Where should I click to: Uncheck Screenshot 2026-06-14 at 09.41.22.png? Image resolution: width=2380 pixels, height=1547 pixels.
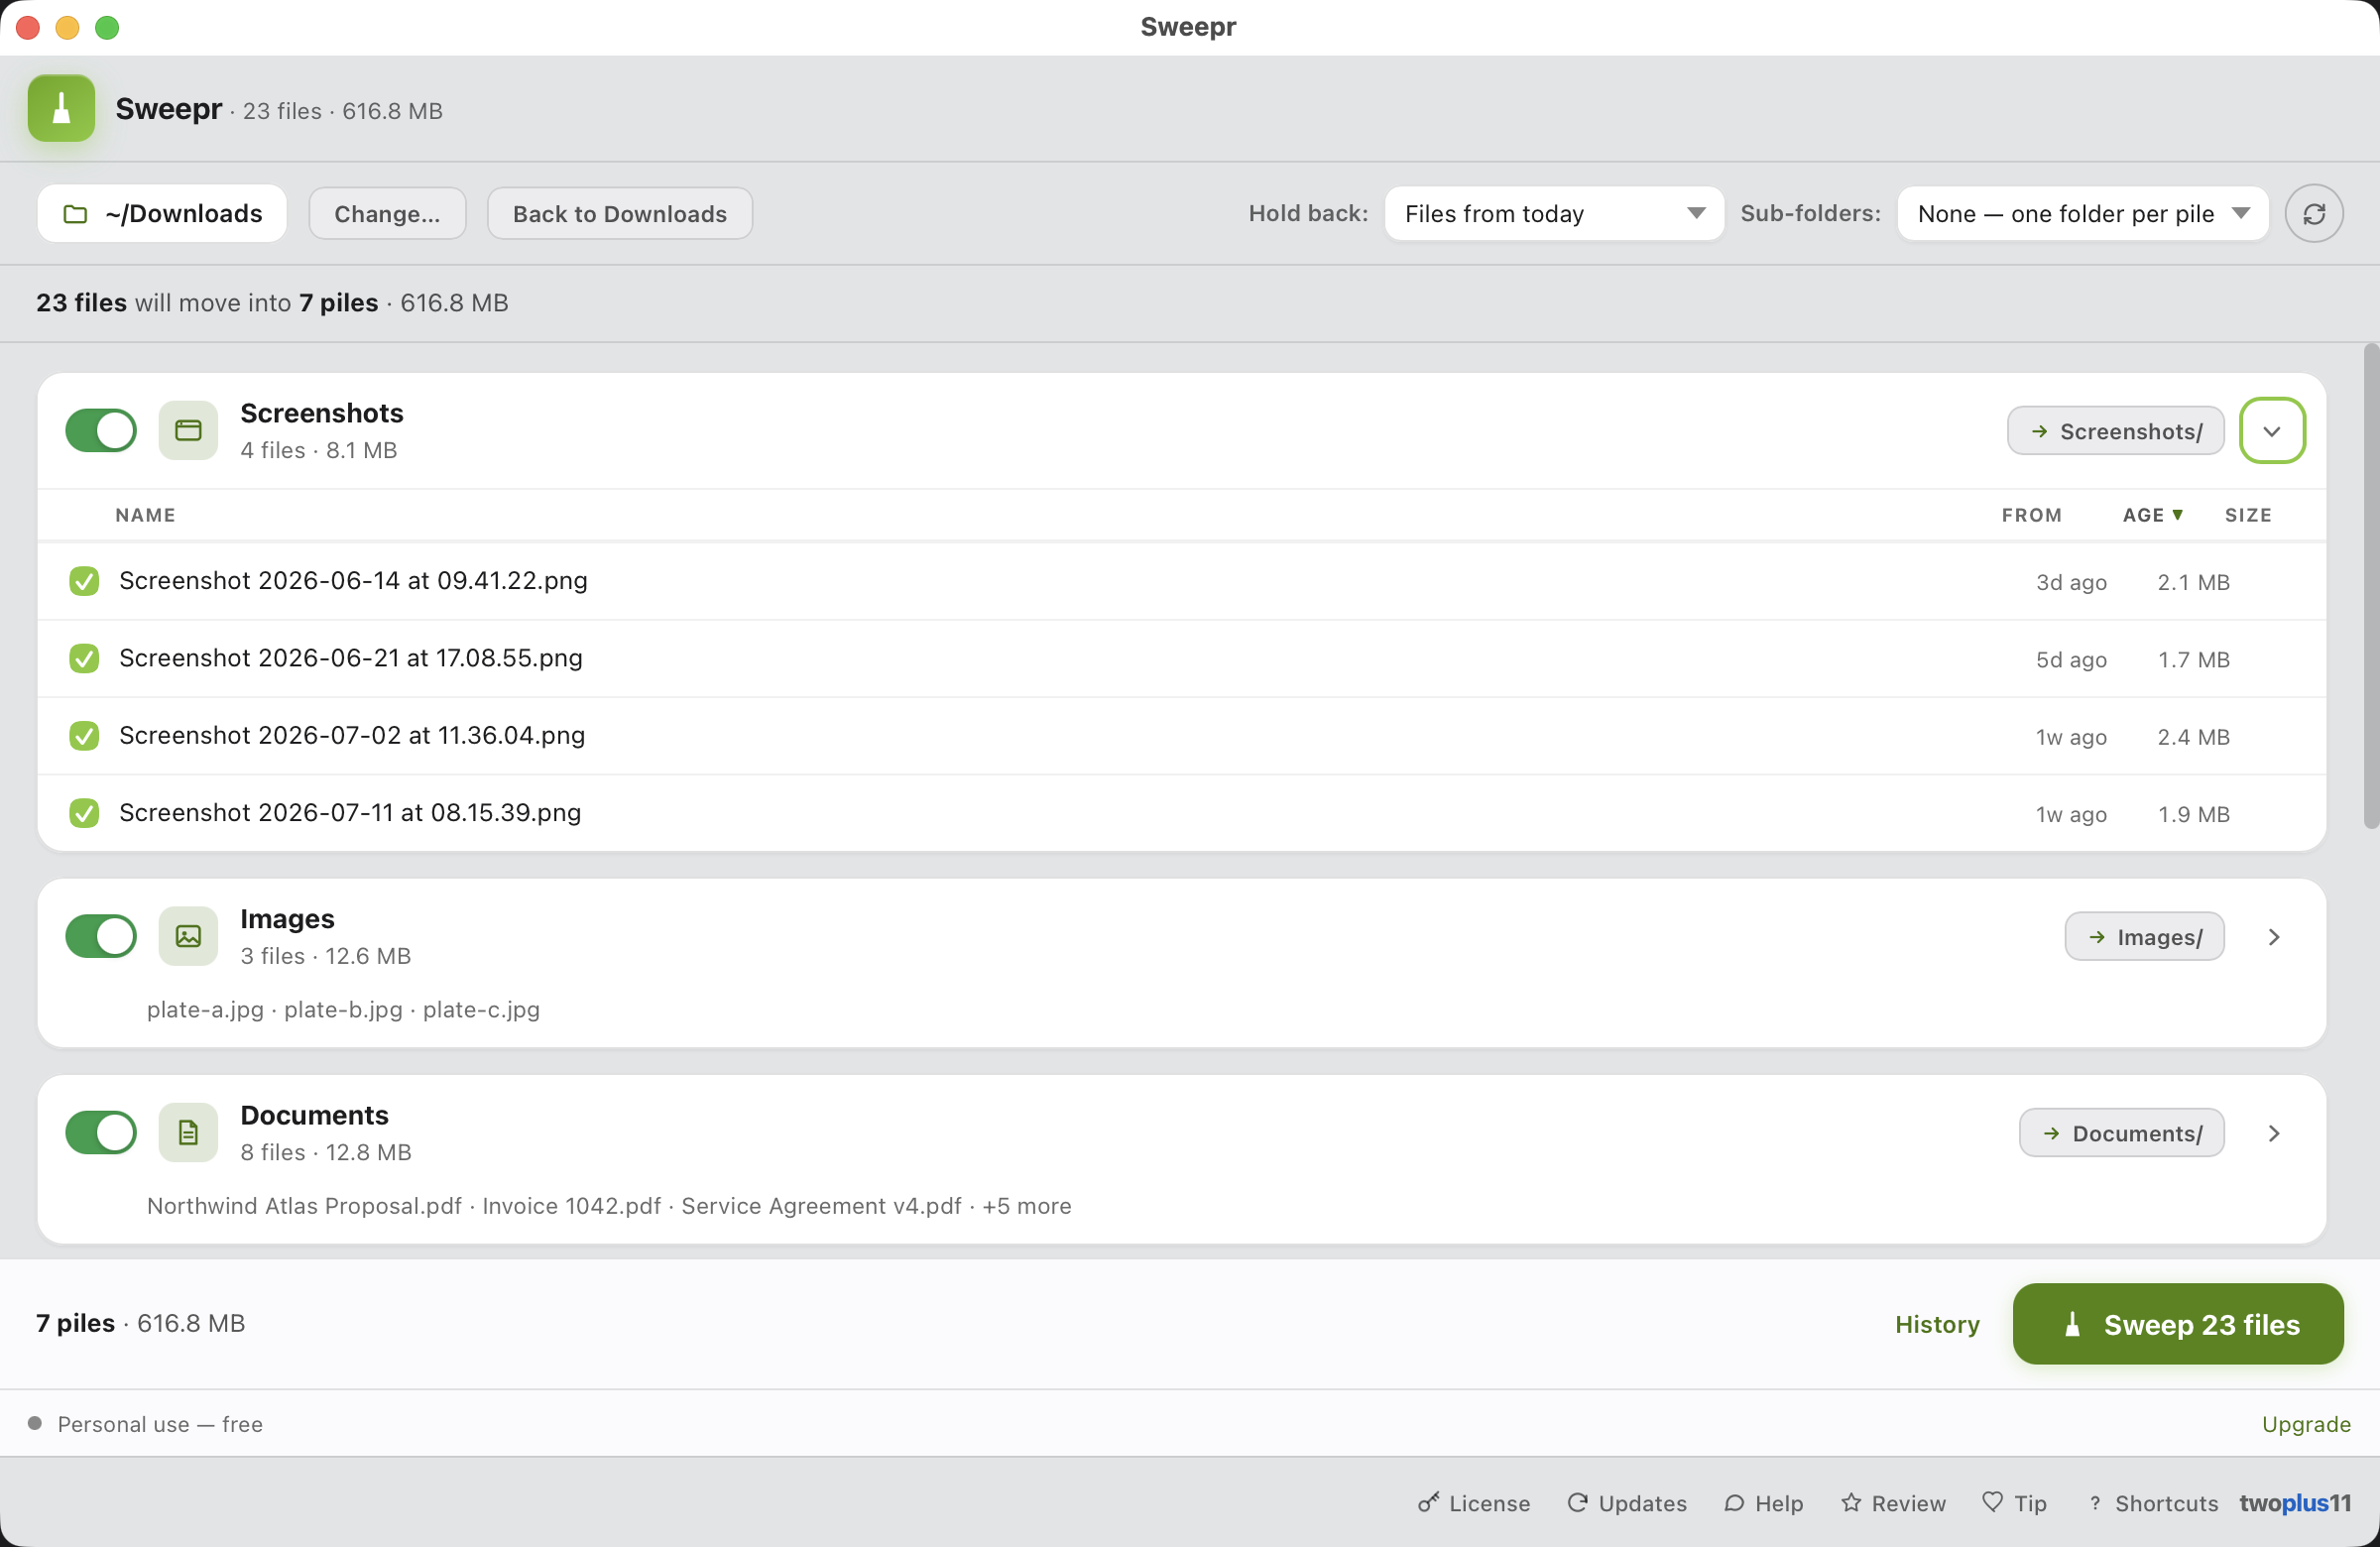tap(84, 581)
